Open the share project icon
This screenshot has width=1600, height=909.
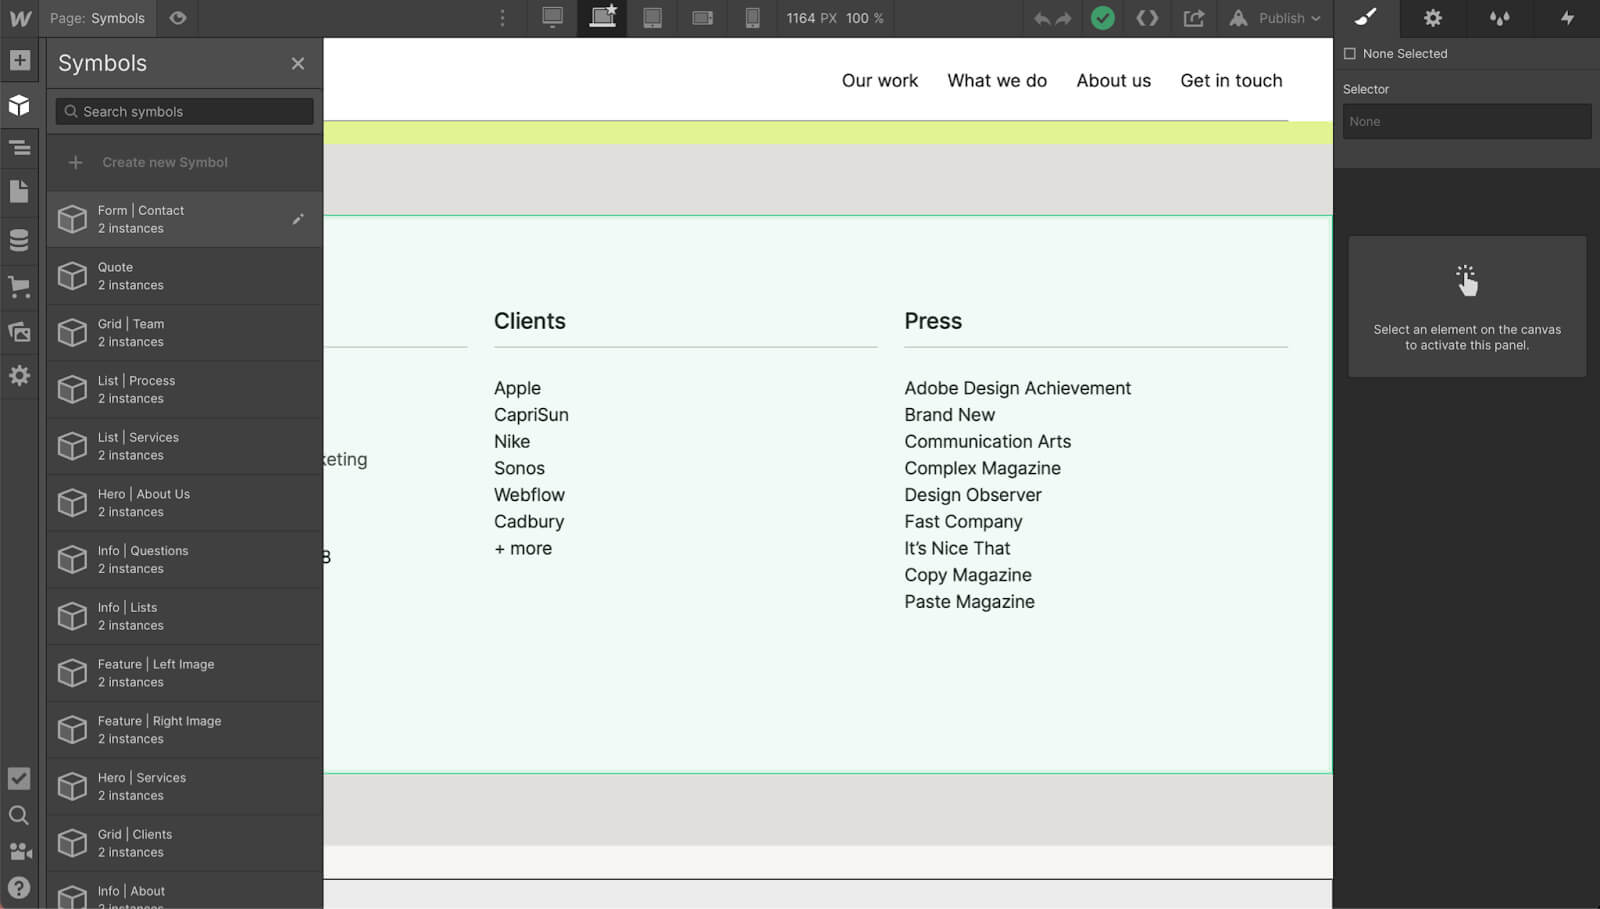click(1193, 18)
